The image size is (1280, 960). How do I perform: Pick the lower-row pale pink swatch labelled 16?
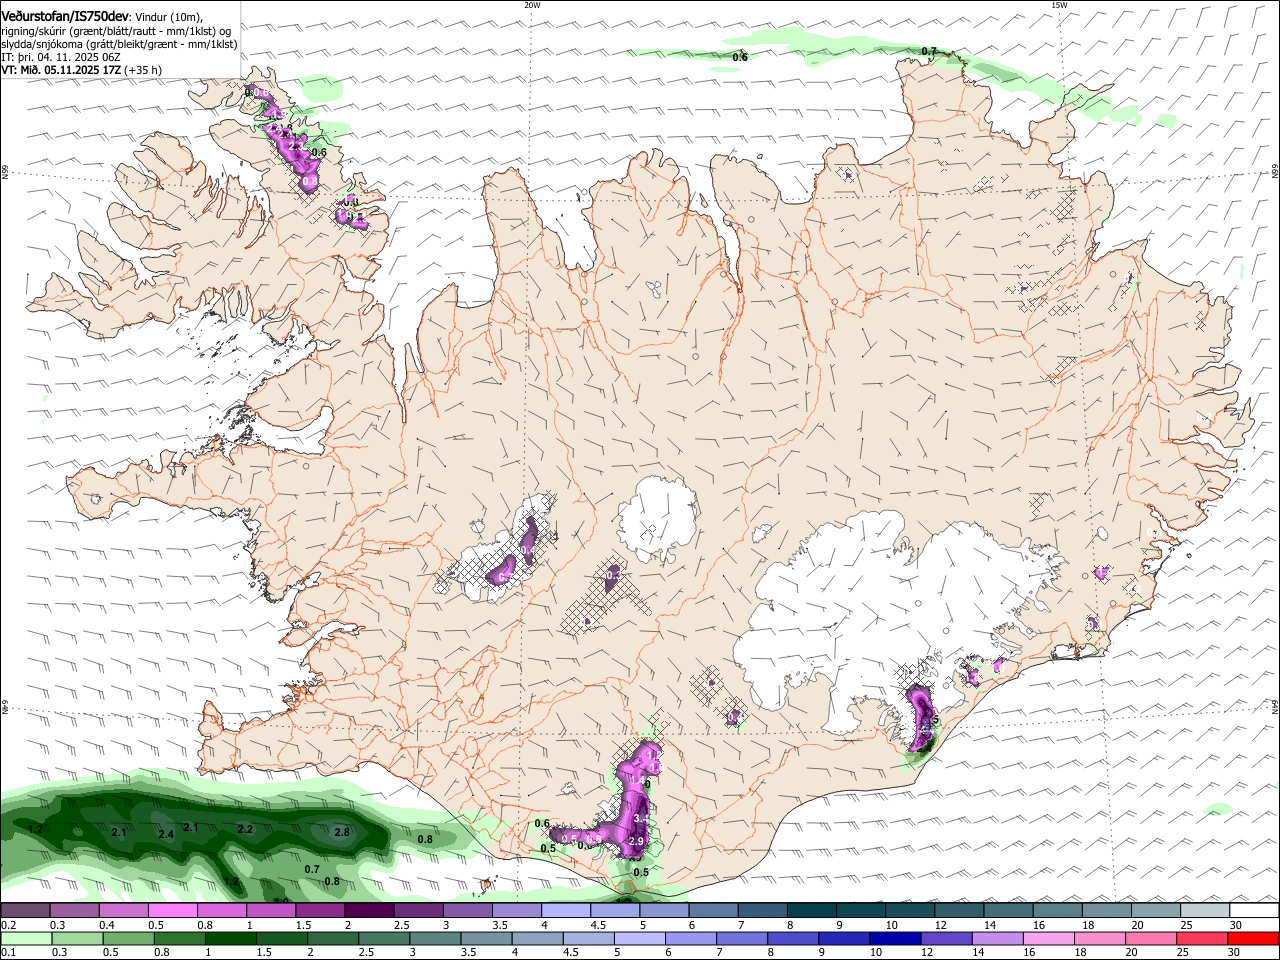click(1048, 939)
